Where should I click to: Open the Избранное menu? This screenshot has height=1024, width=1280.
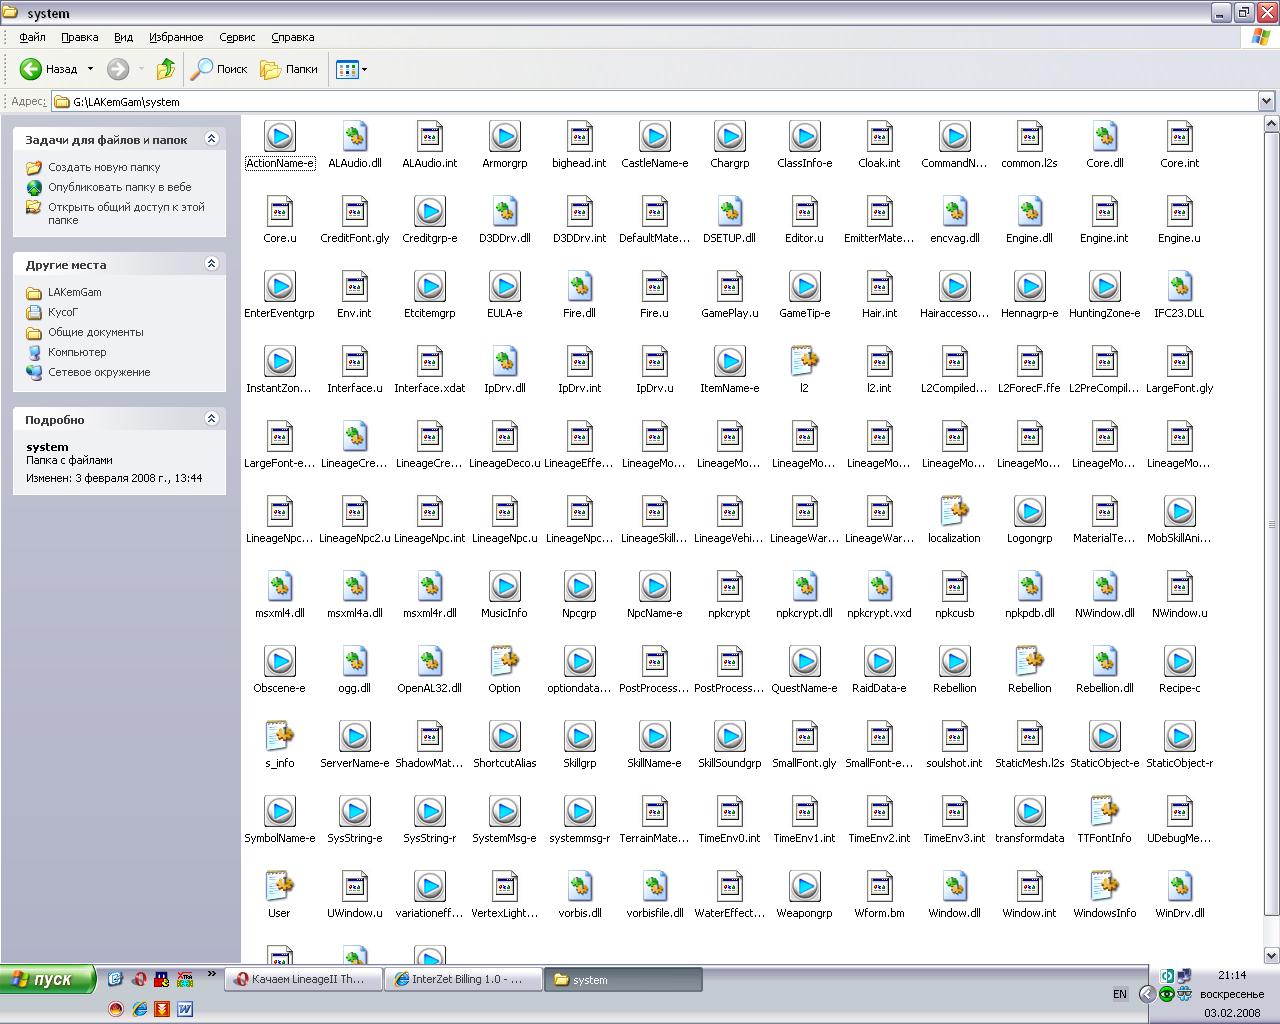pyautogui.click(x=176, y=37)
